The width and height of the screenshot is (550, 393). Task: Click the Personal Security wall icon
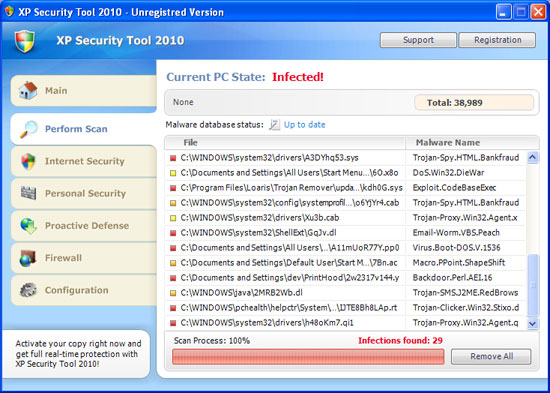[x=28, y=193]
